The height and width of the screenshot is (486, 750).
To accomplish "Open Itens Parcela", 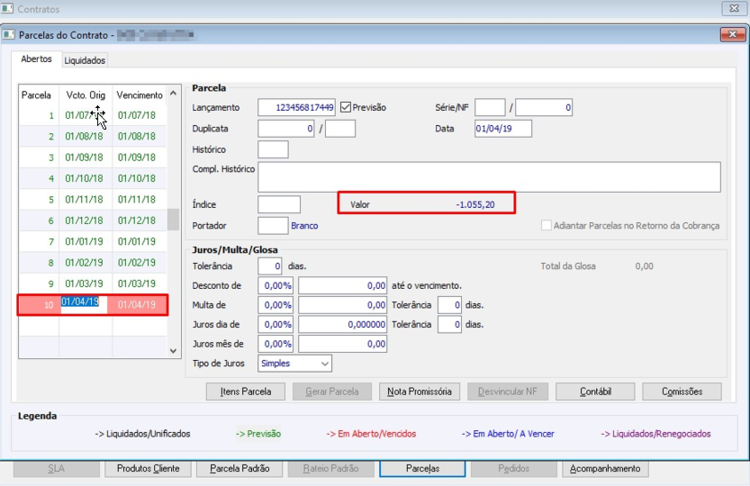I will (245, 391).
